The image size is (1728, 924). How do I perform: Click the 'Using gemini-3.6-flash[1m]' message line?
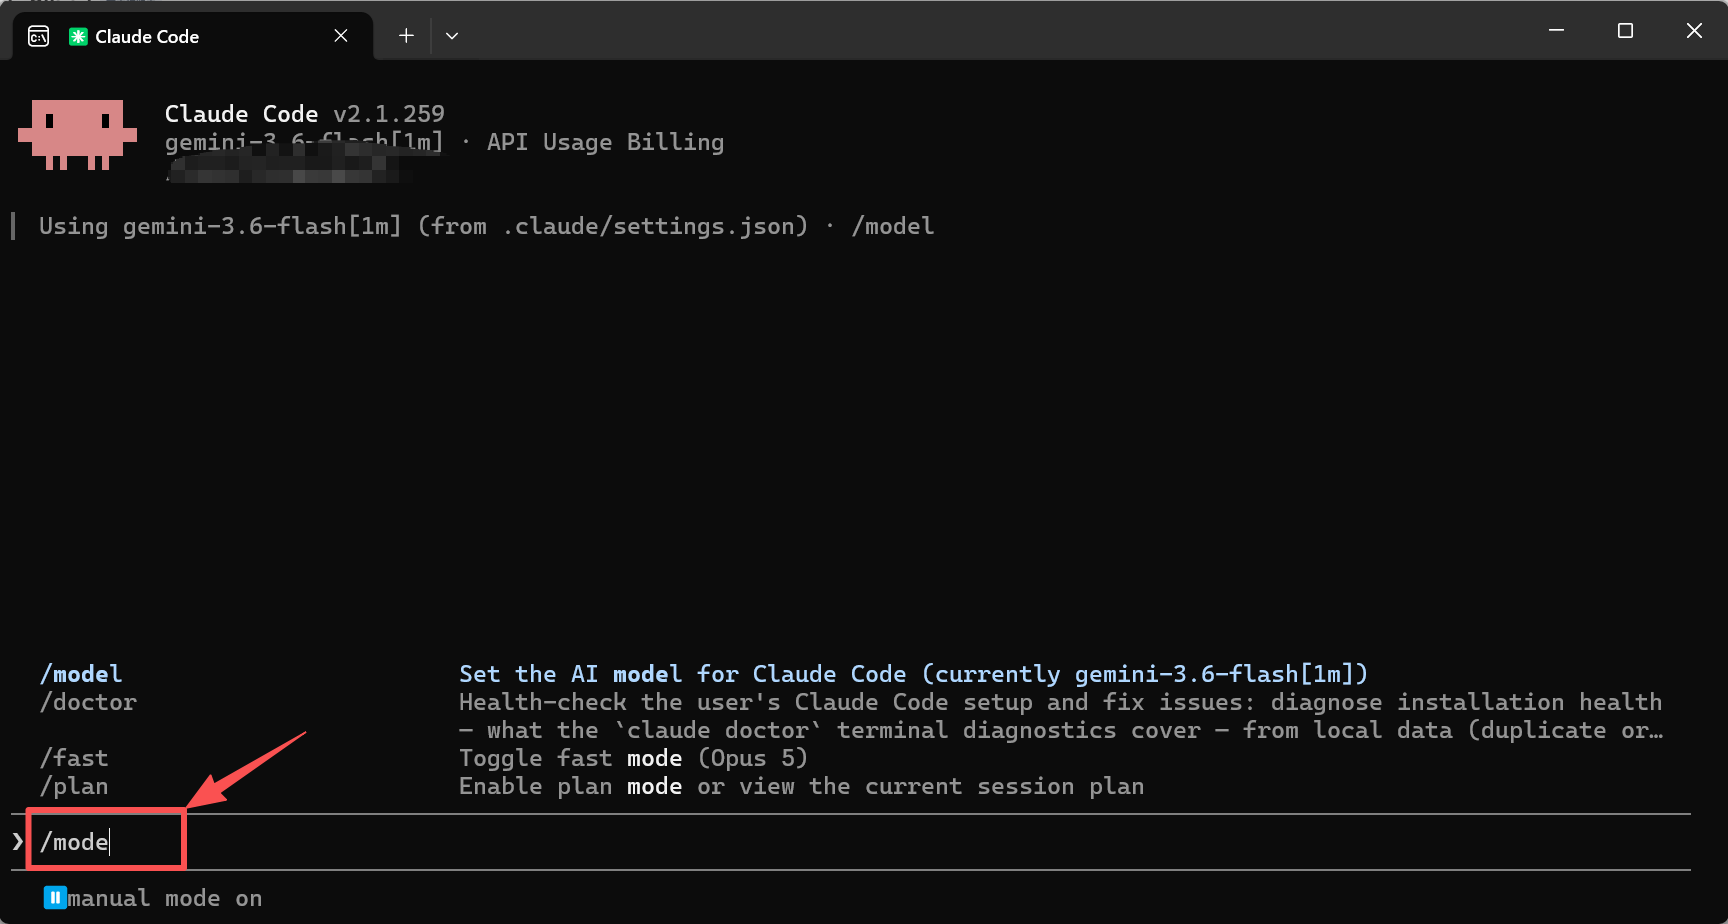point(487,226)
